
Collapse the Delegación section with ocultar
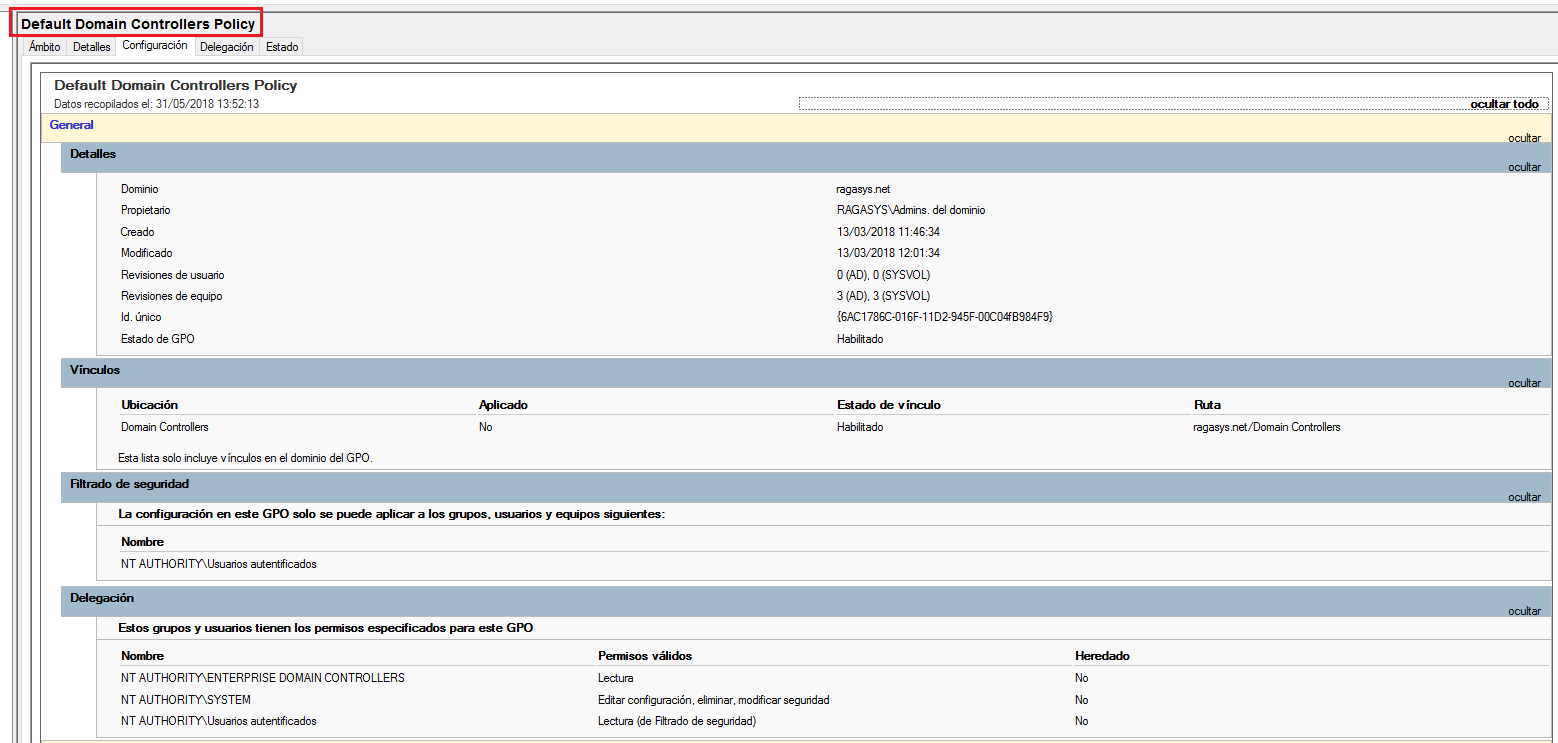pos(1524,610)
